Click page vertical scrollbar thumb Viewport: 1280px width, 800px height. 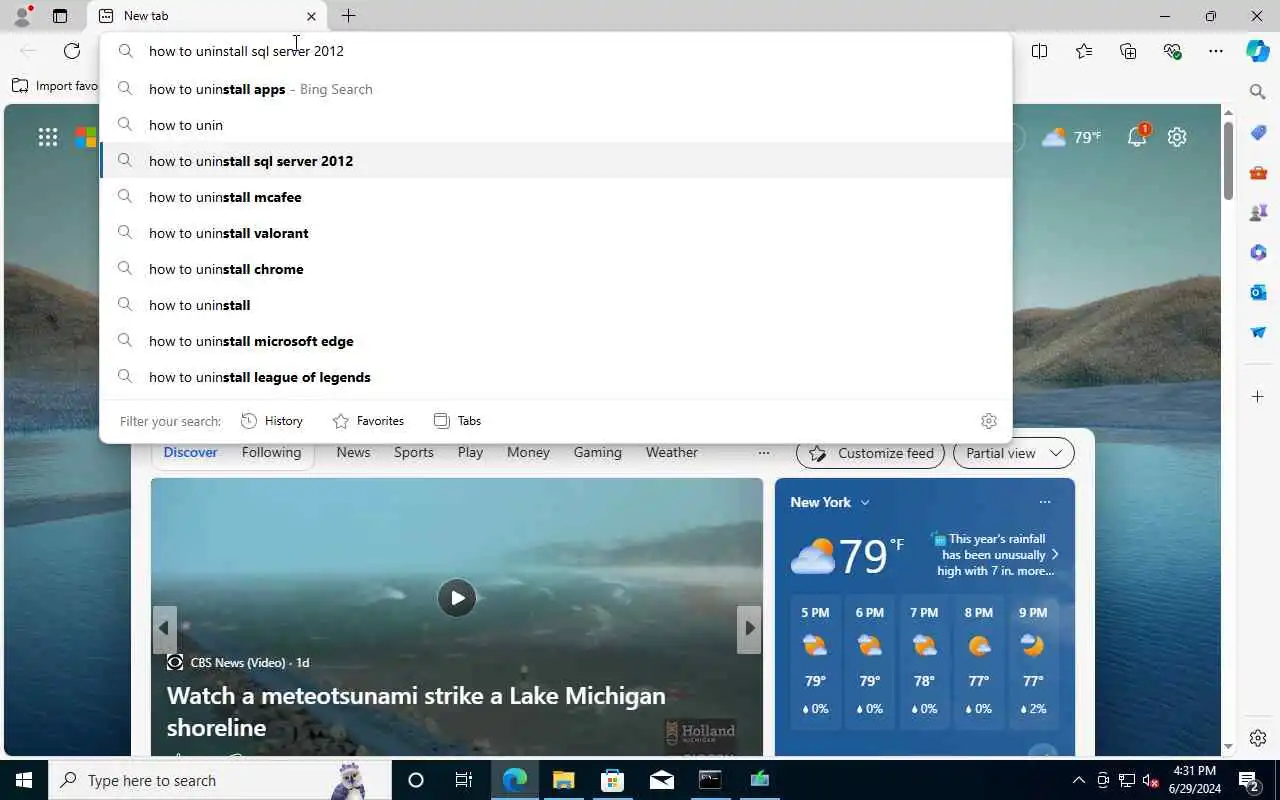[x=1228, y=160]
